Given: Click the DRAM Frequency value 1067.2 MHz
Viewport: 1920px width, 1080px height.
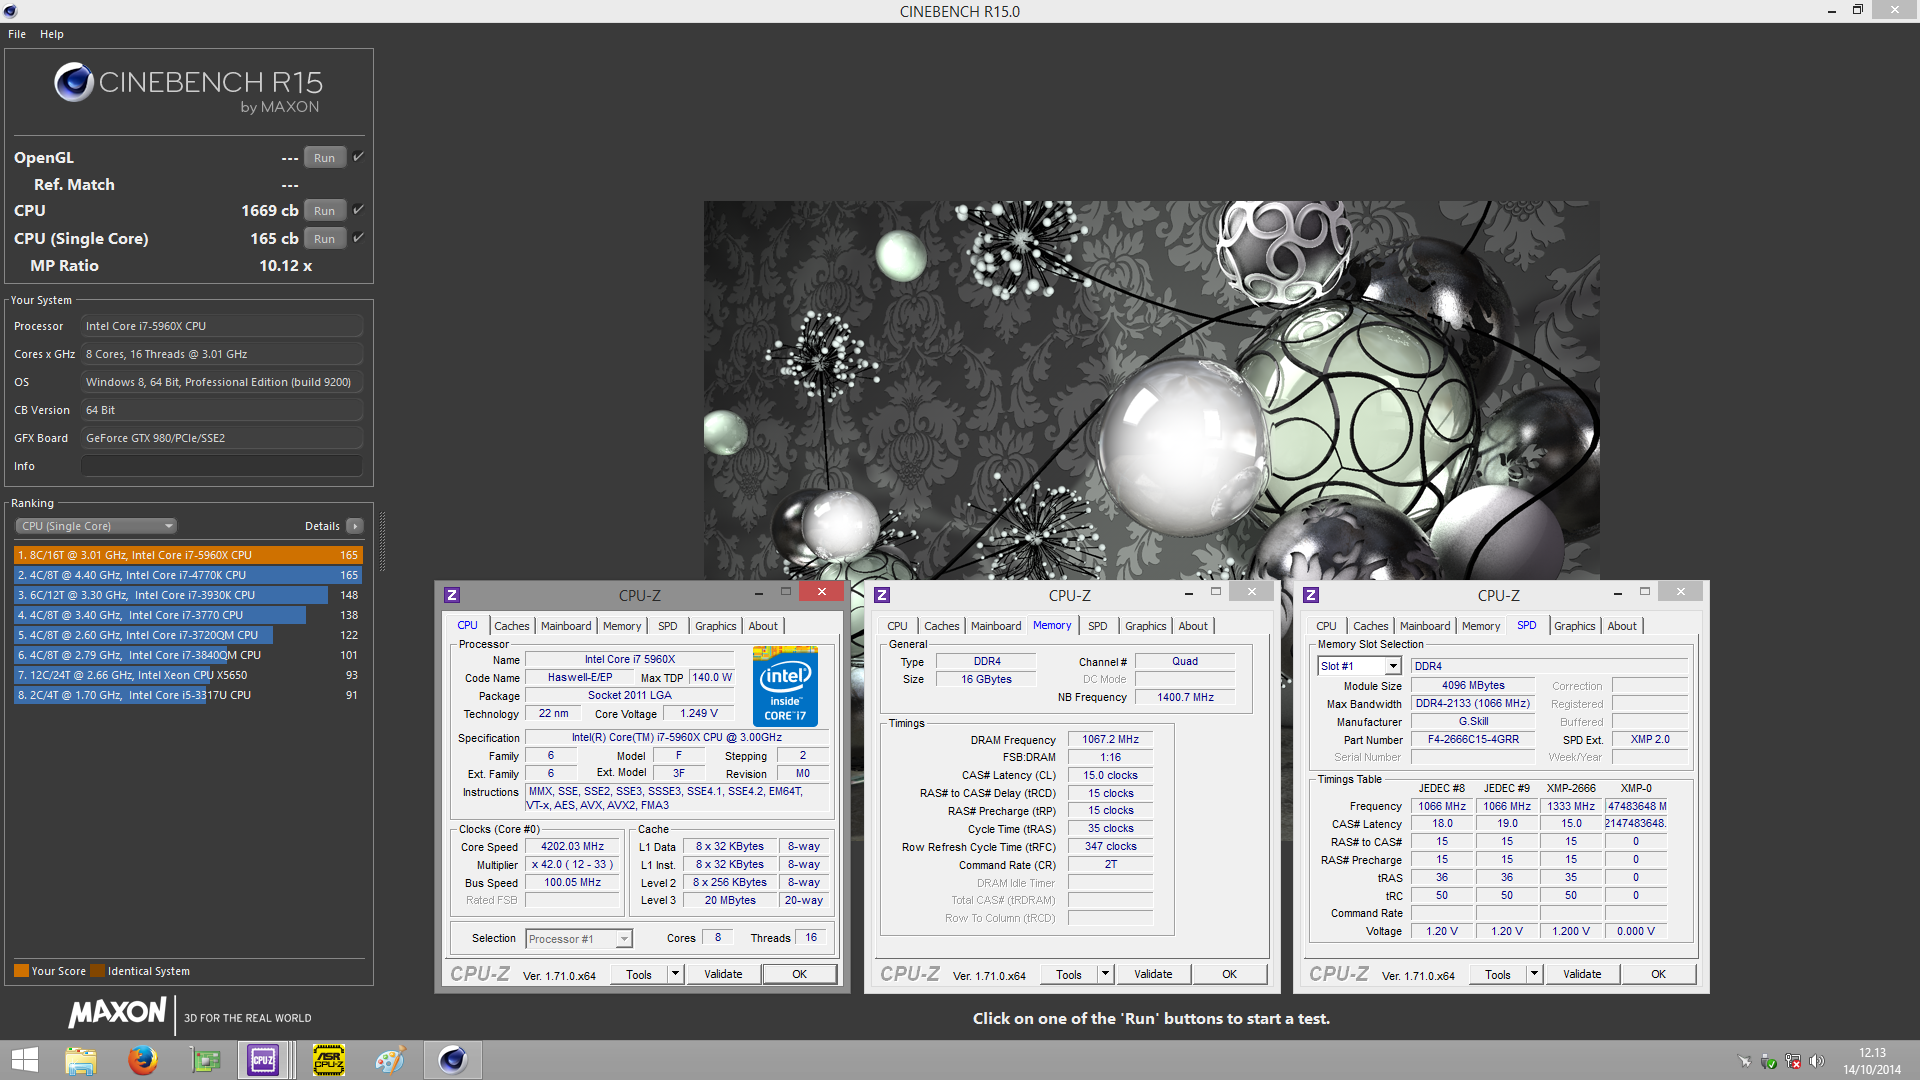Looking at the screenshot, I should [1110, 740].
